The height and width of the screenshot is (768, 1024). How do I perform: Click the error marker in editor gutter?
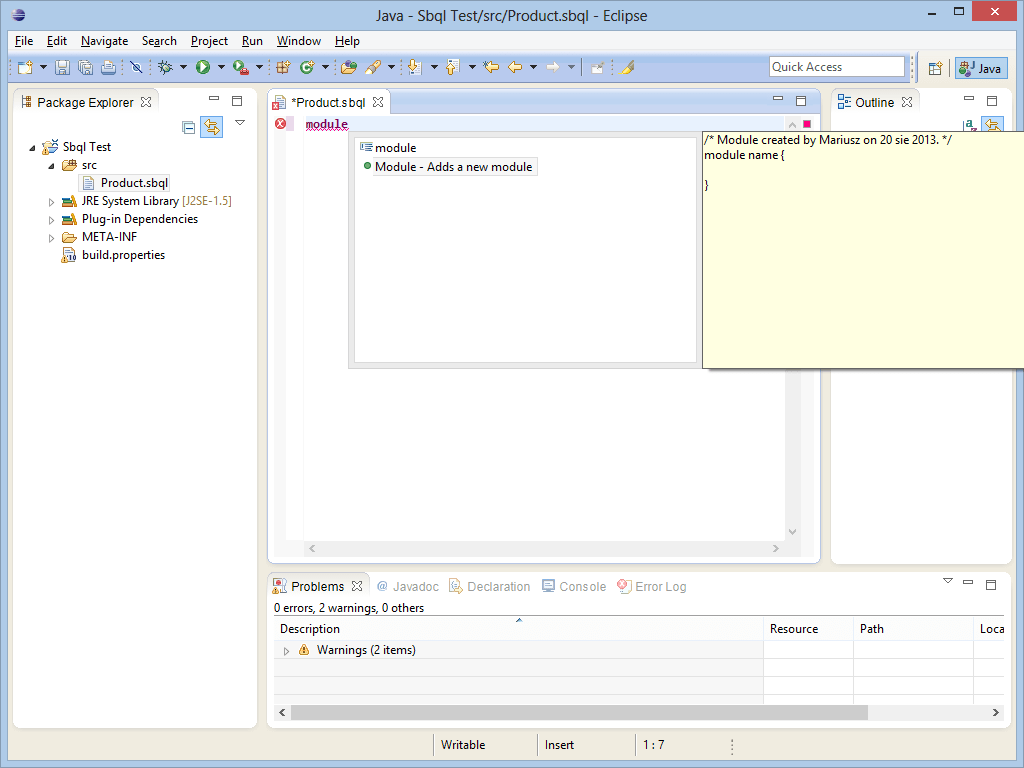(280, 123)
